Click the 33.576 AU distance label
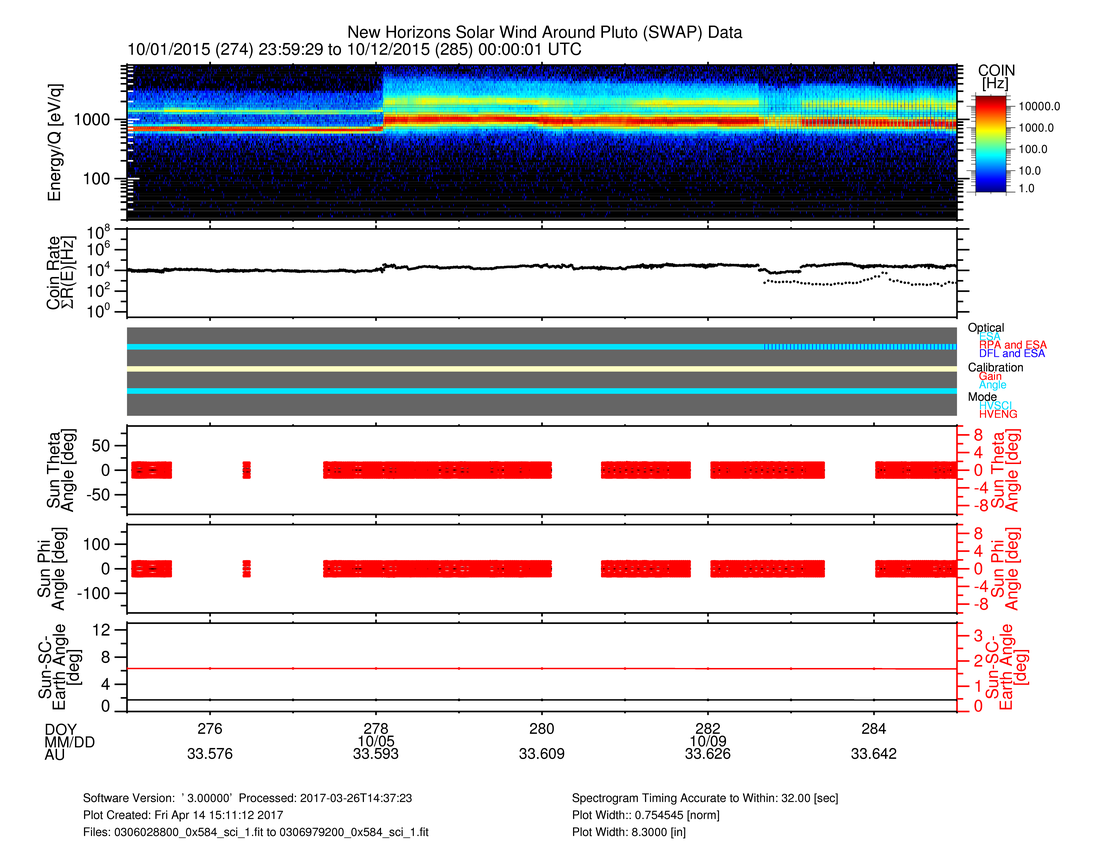Screen dimensions: 1100x850 click(210, 756)
